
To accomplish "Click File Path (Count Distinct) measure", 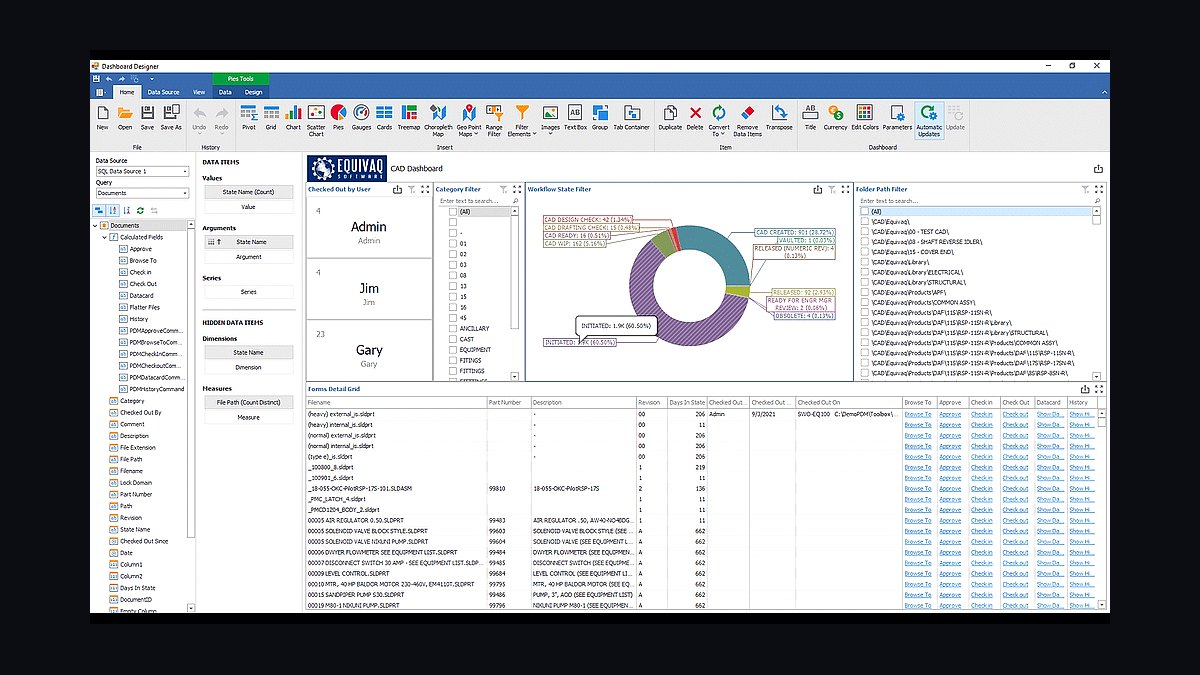I will tap(248, 402).
